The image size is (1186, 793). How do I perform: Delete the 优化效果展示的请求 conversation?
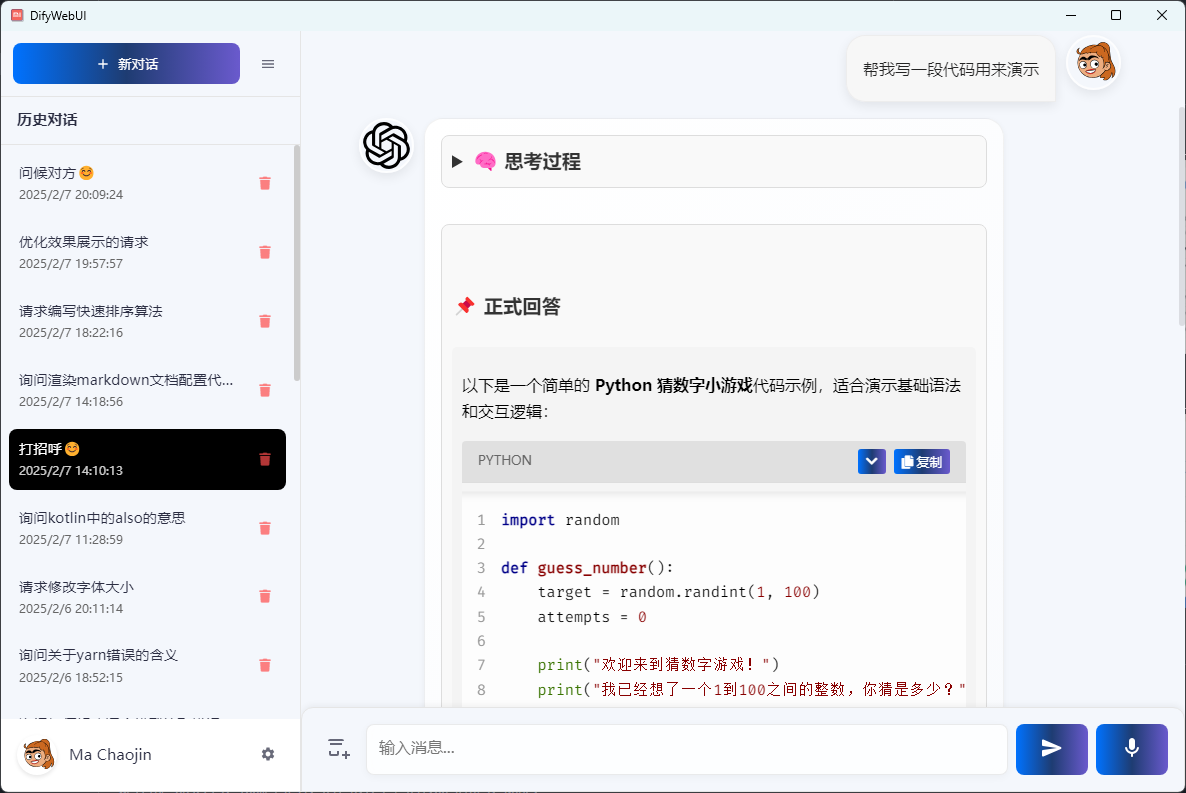pyautogui.click(x=265, y=252)
